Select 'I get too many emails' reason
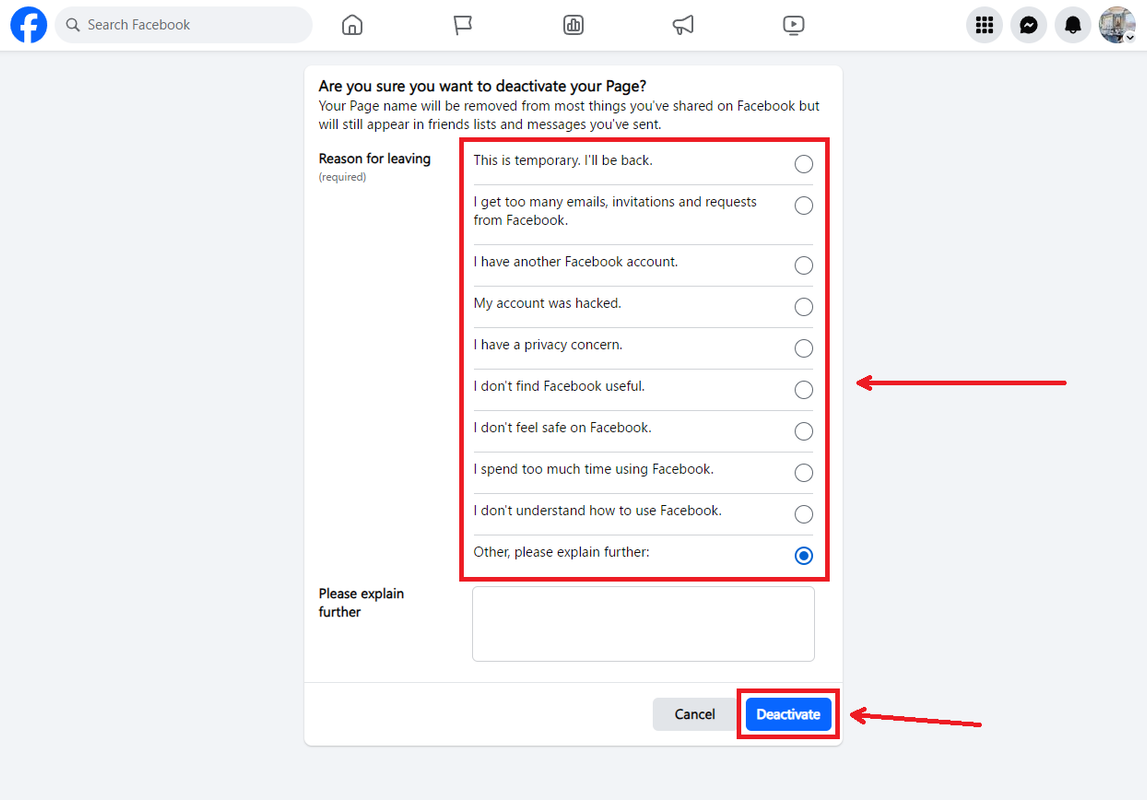The width and height of the screenshot is (1147, 800). pyautogui.click(x=803, y=205)
